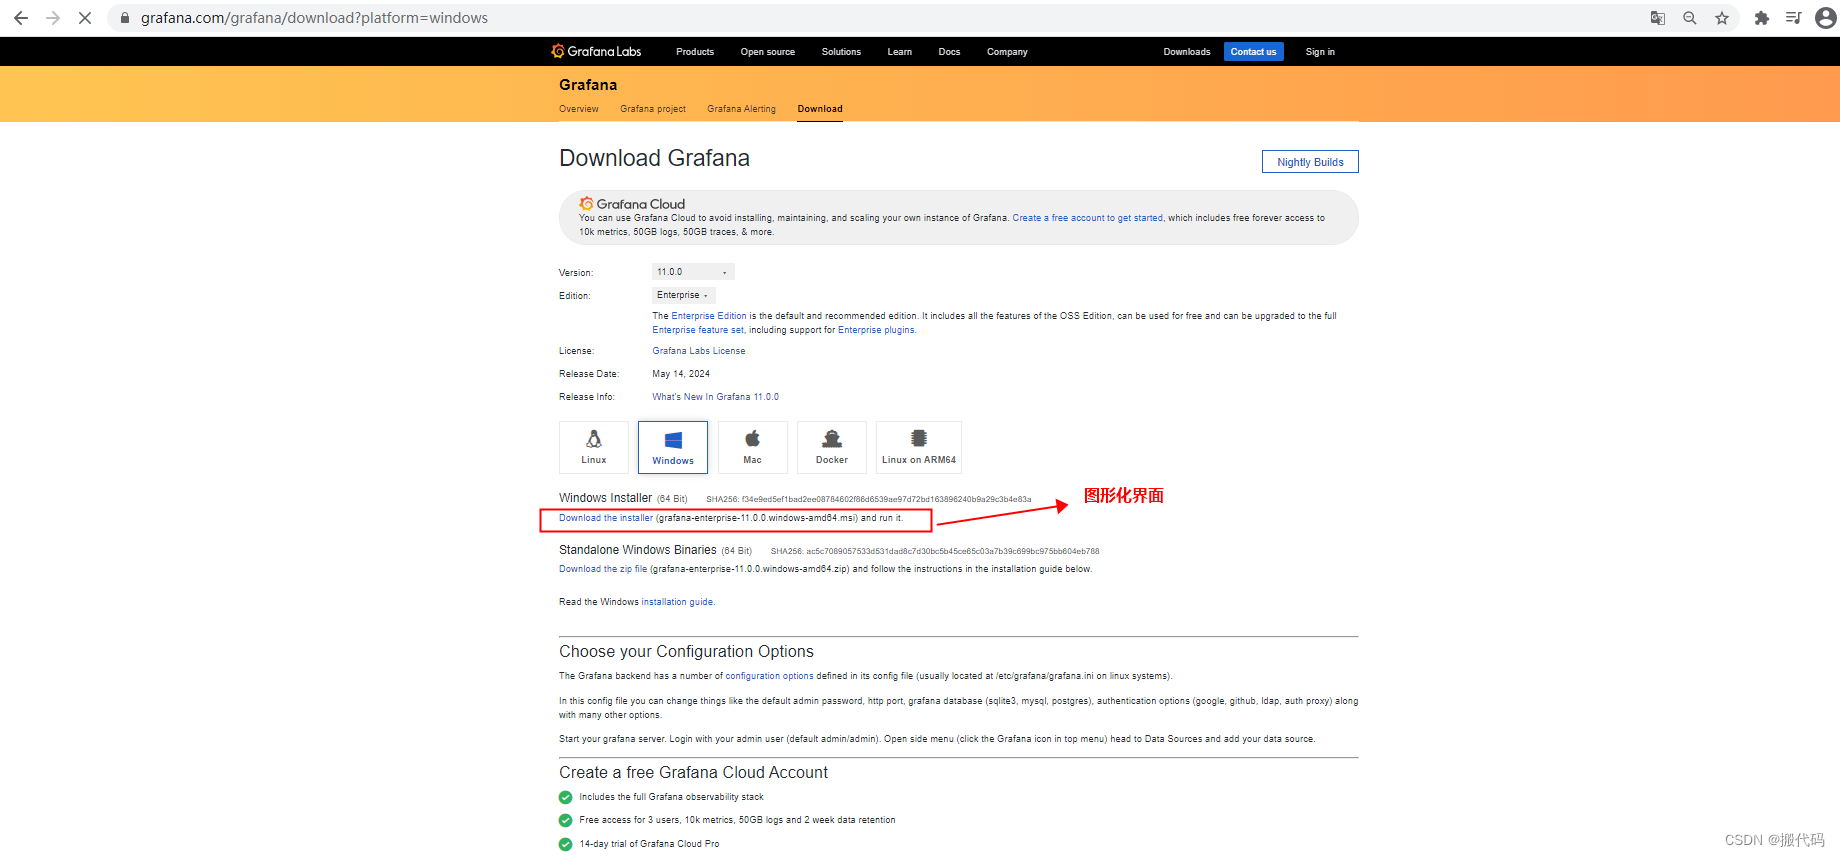The width and height of the screenshot is (1840, 857).
Task: Click Downloads in the top navigation
Action: (1187, 52)
